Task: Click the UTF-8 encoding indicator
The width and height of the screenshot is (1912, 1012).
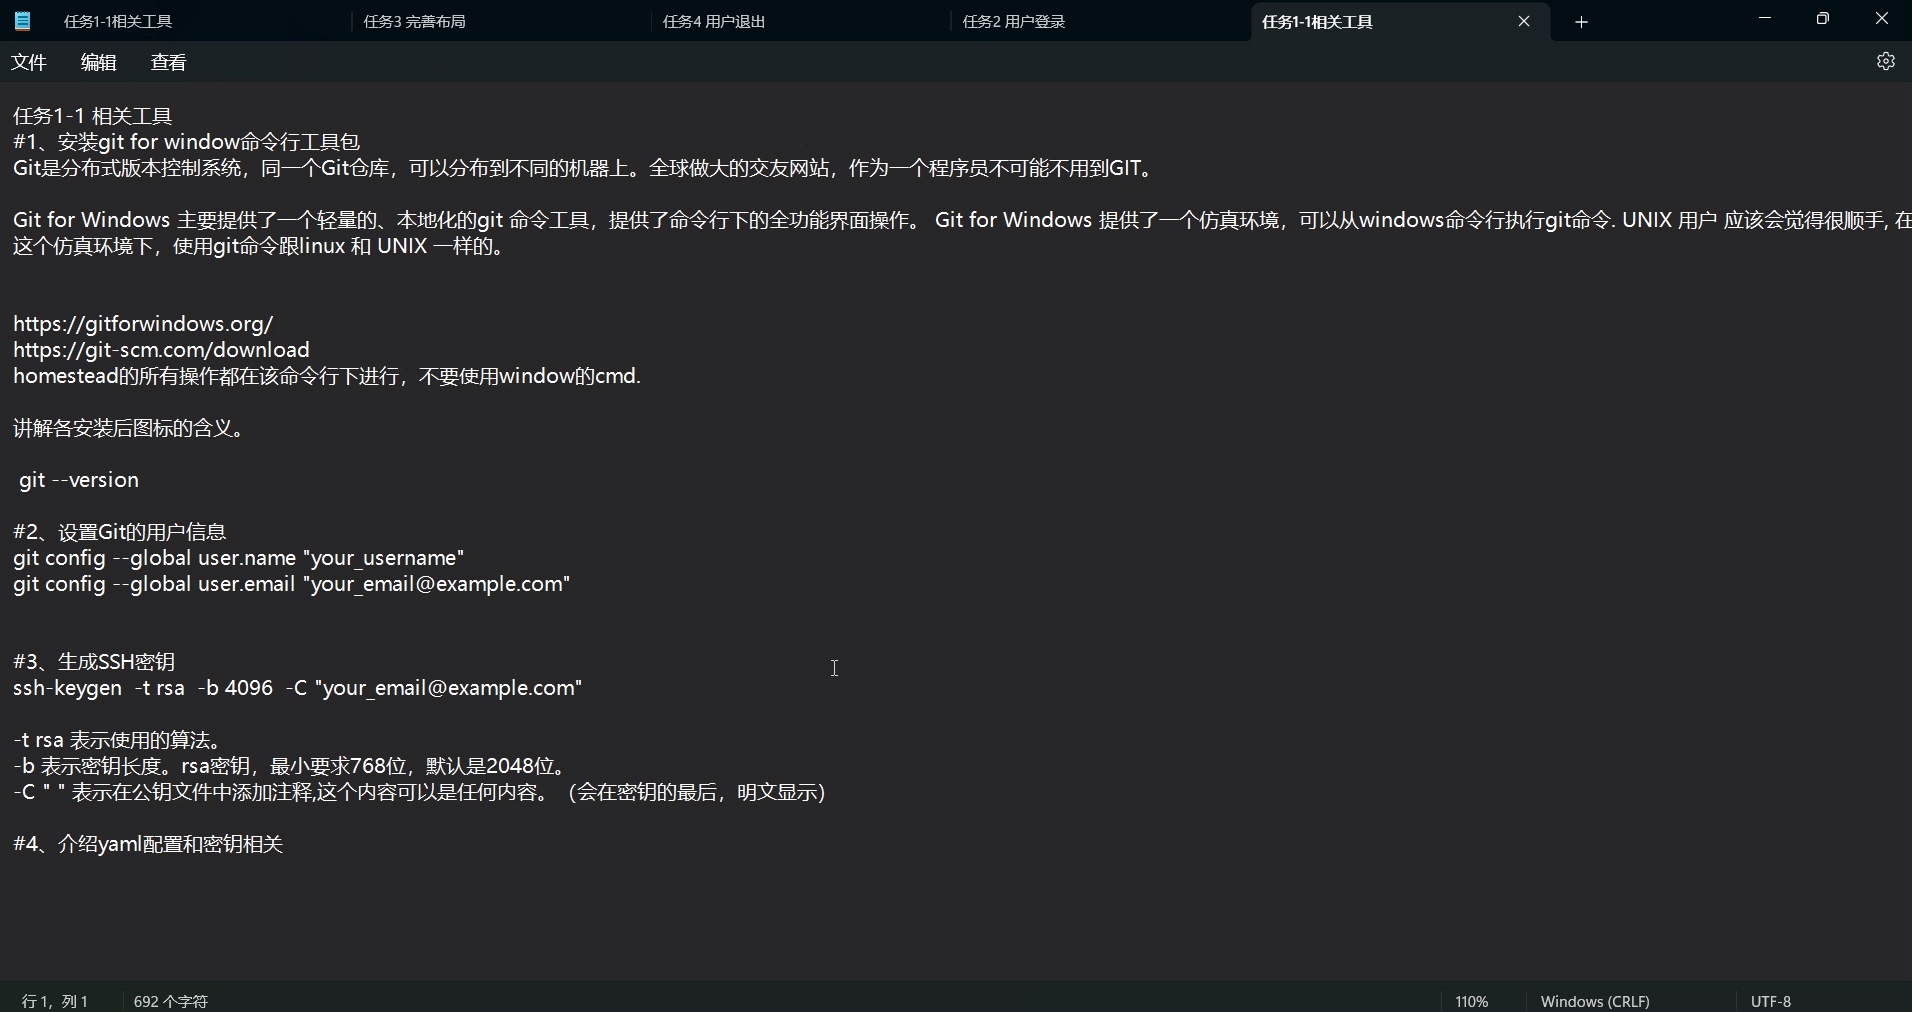Action: pyautogui.click(x=1770, y=1000)
